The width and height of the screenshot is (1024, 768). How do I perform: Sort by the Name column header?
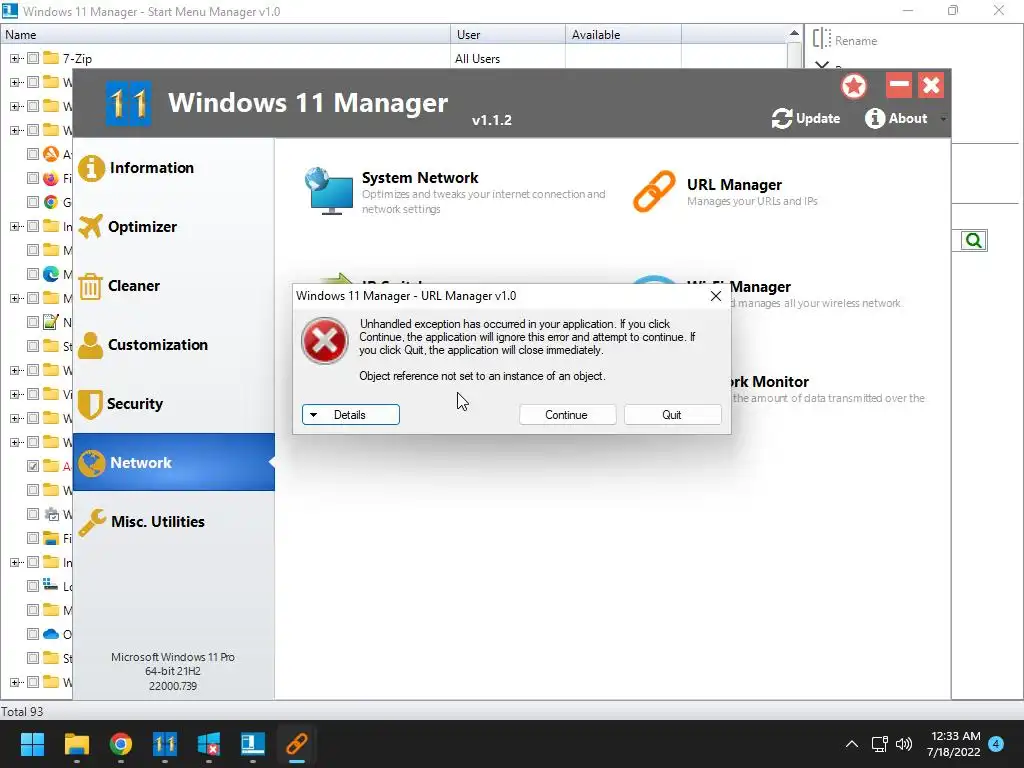[226, 35]
